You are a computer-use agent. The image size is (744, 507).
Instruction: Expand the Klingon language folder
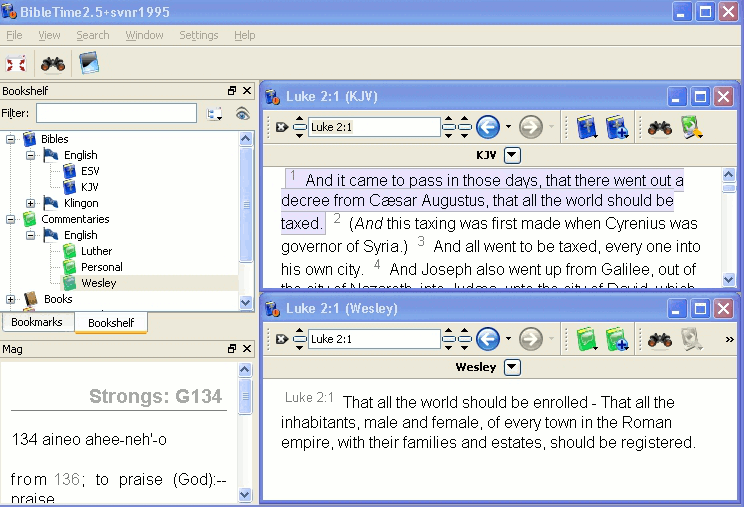[30, 203]
